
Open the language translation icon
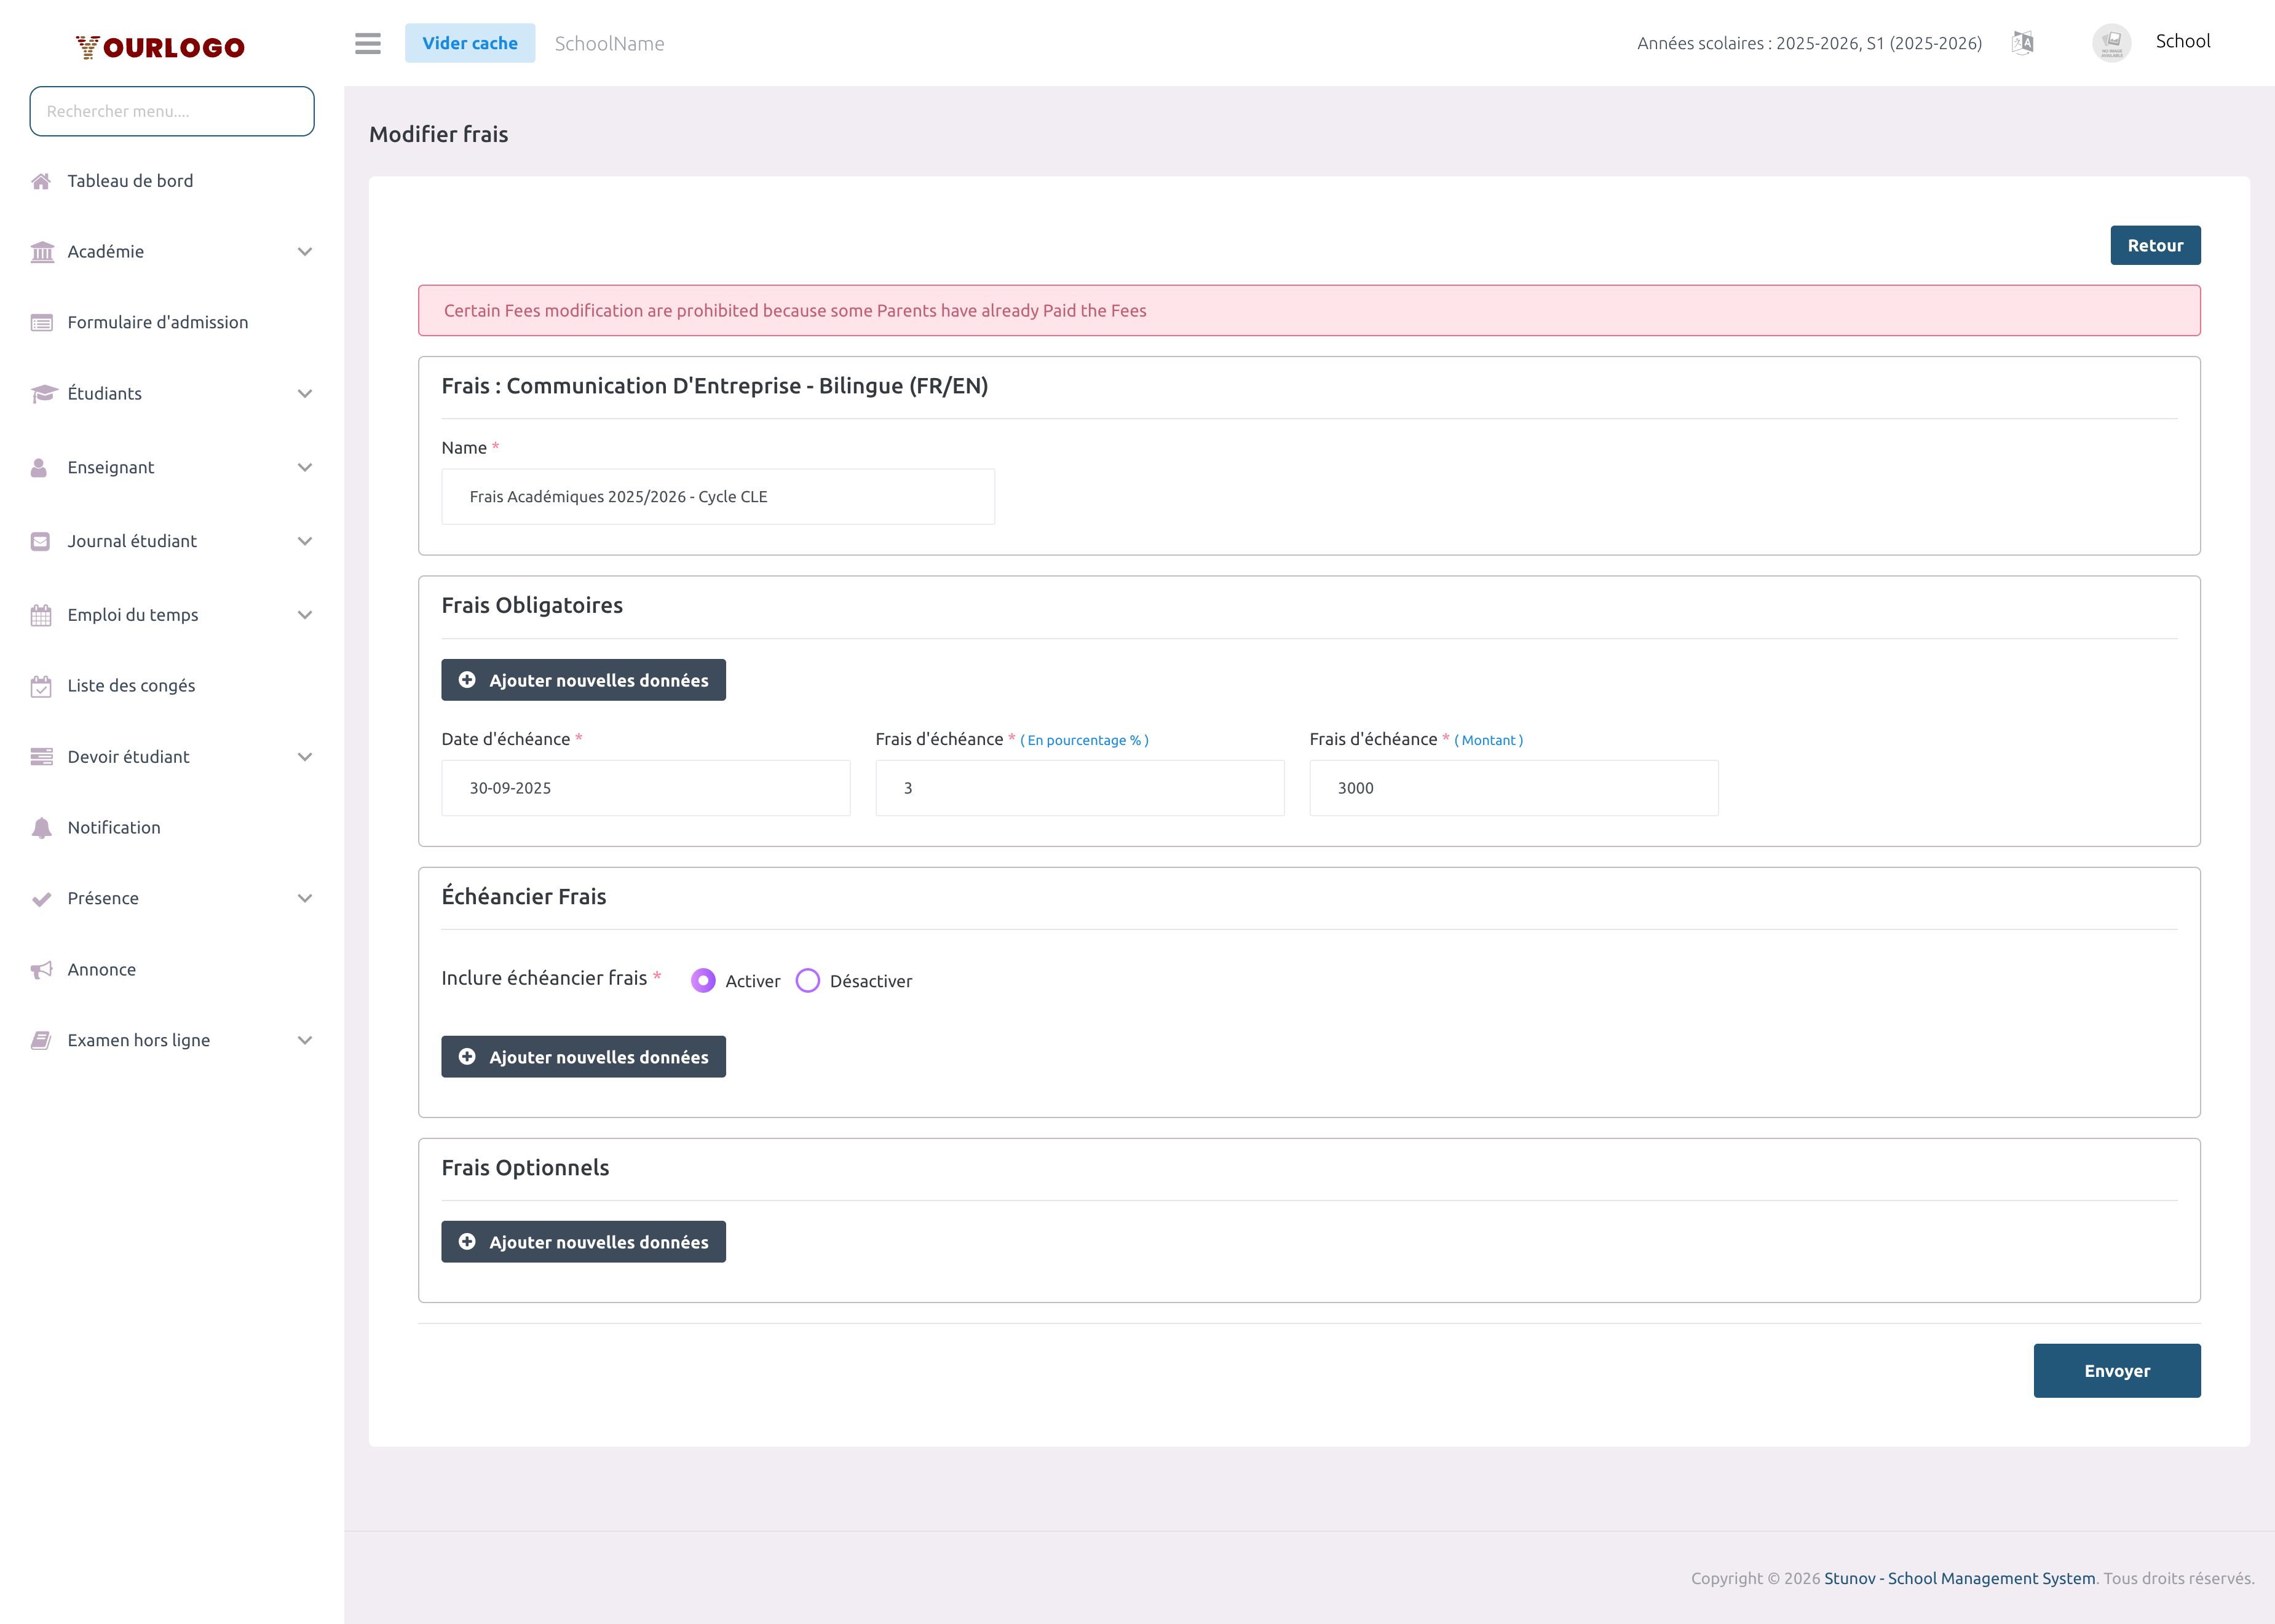click(2022, 42)
